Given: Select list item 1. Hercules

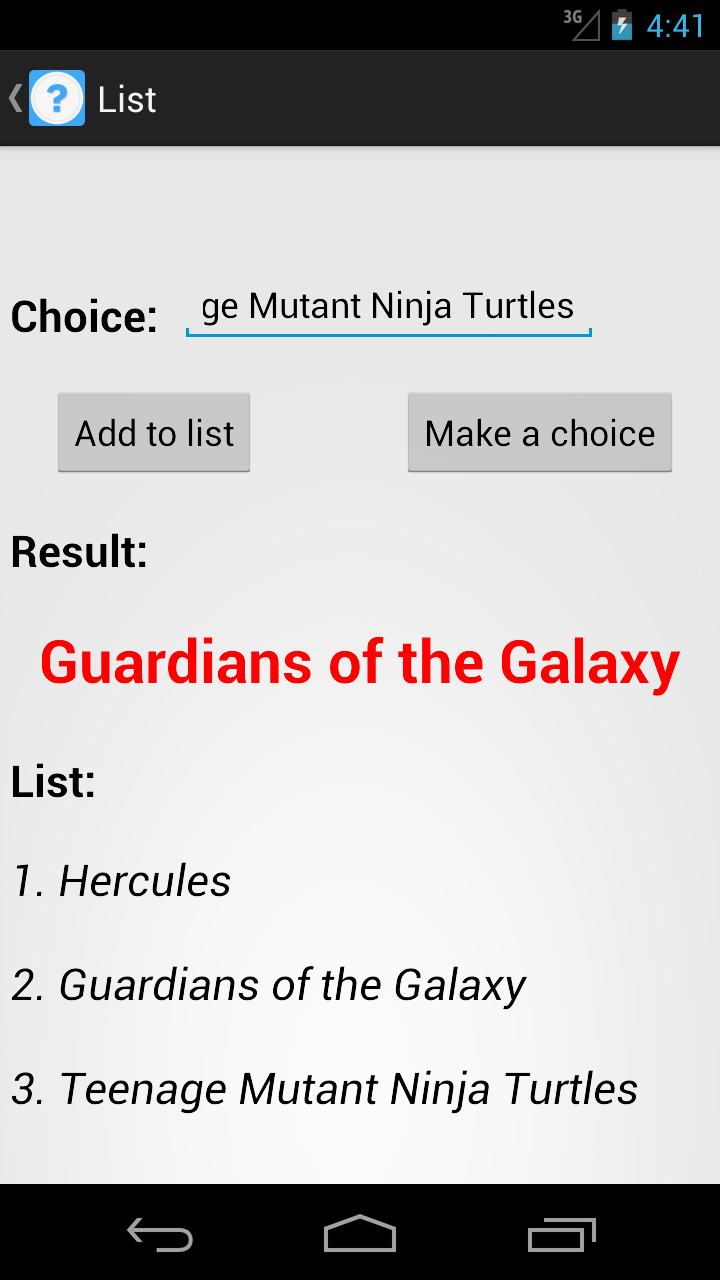Looking at the screenshot, I should (x=122, y=881).
